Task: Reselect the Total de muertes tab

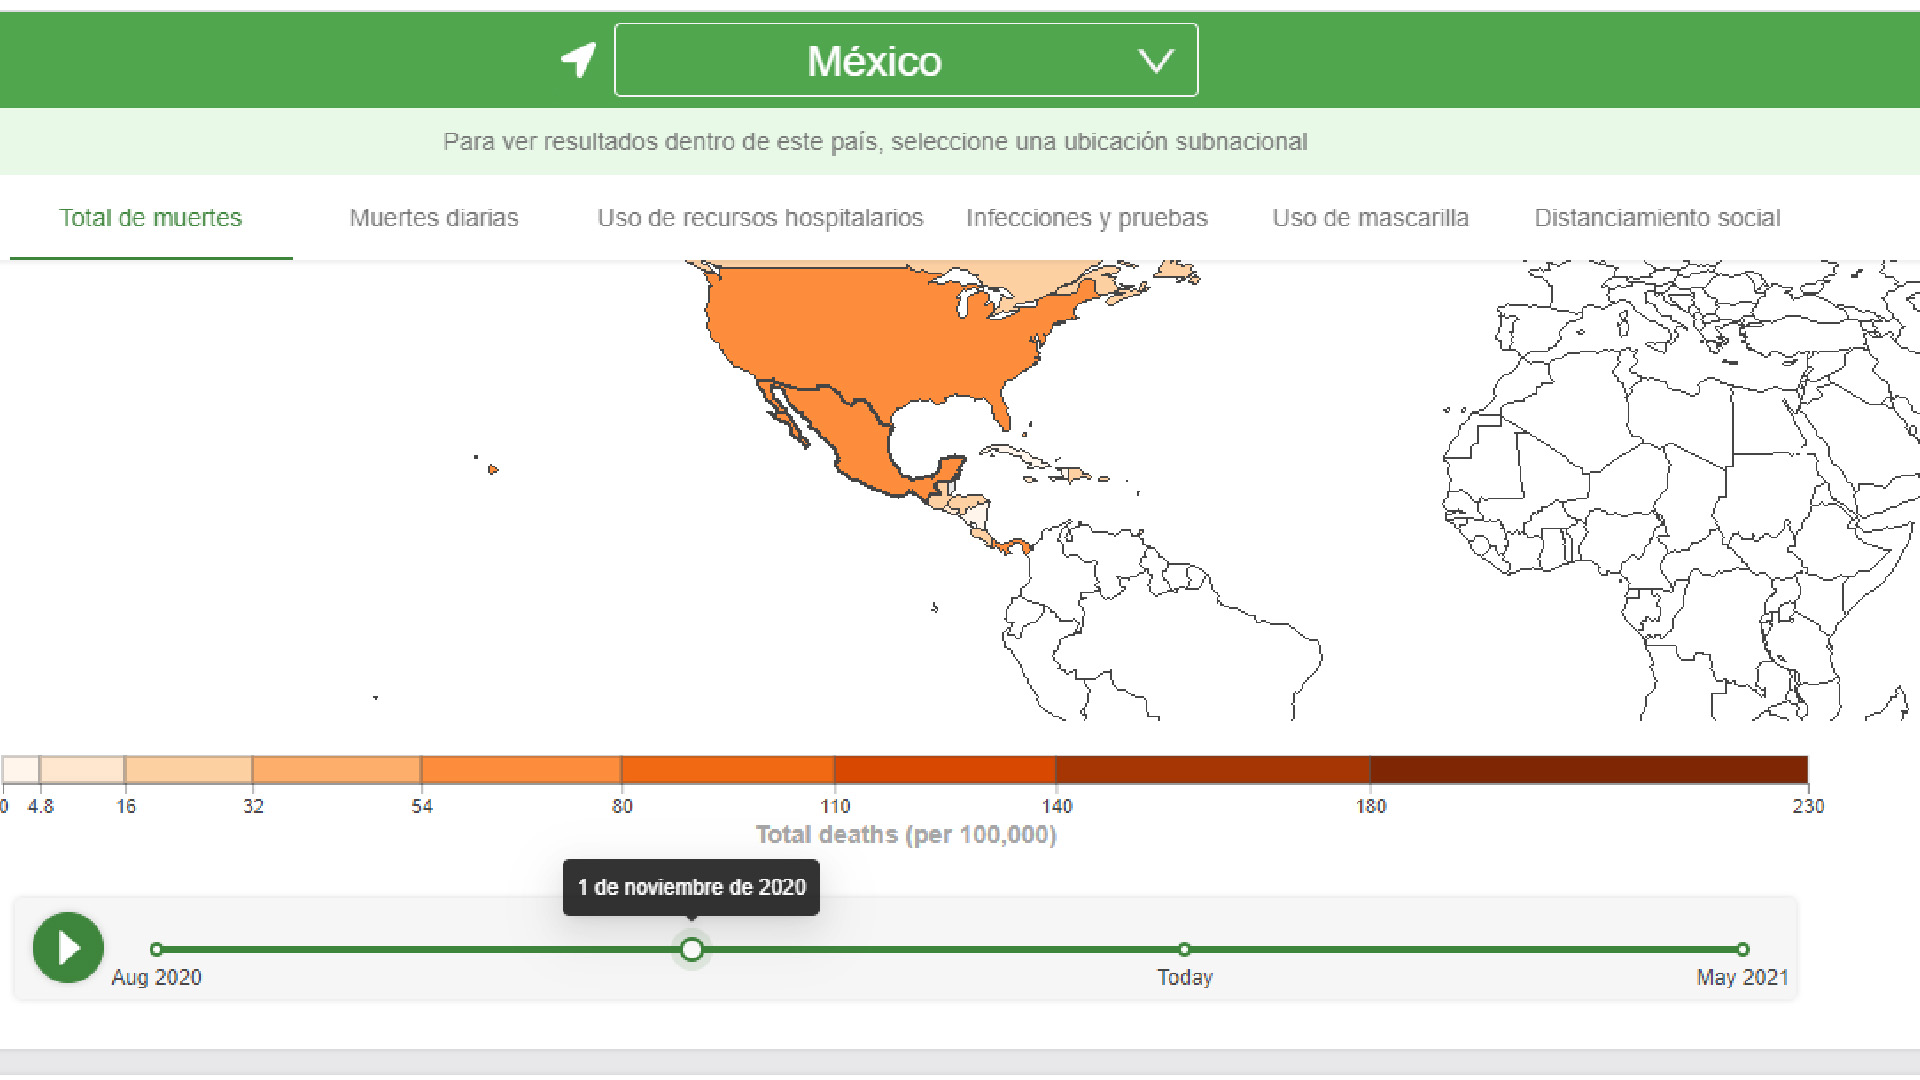Action: [x=150, y=217]
